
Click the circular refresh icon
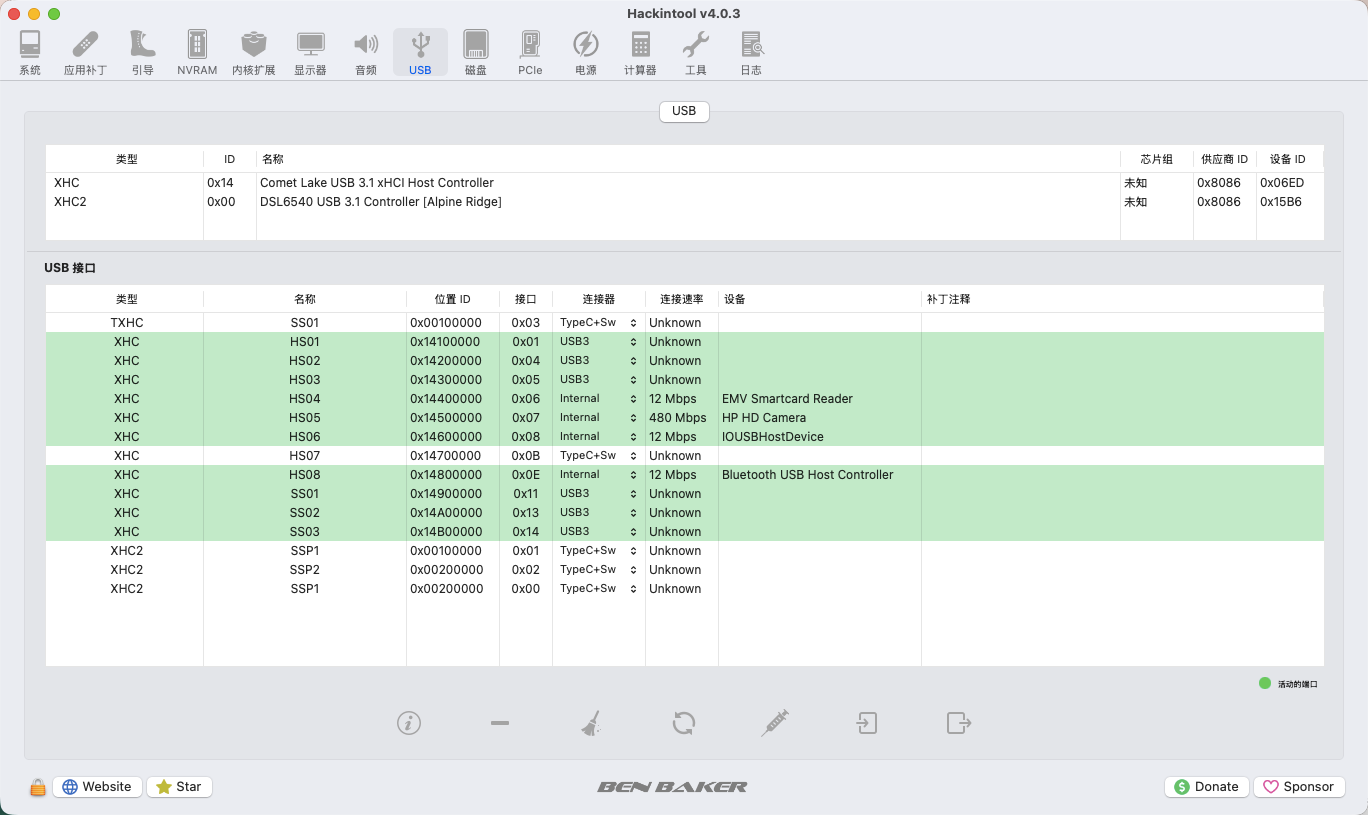[684, 723]
